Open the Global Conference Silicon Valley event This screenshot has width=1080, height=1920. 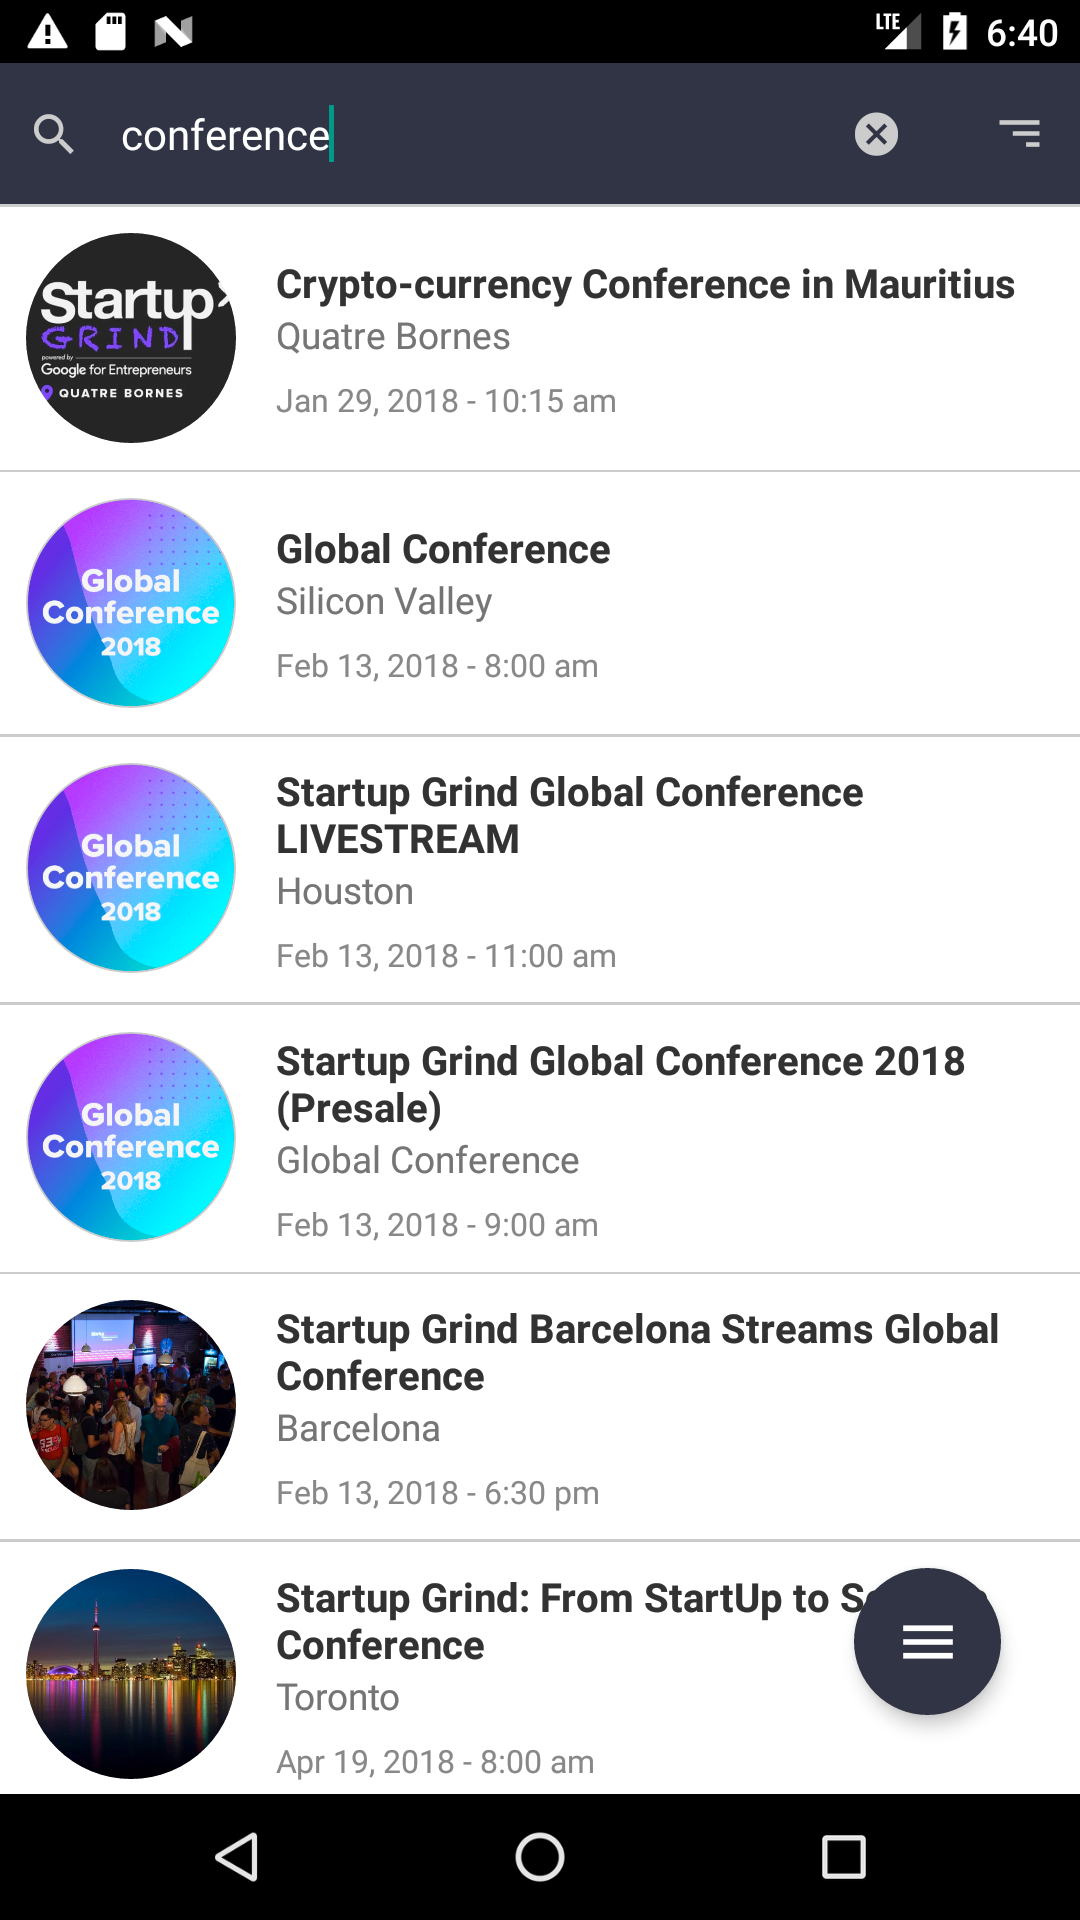pyautogui.click(x=443, y=550)
